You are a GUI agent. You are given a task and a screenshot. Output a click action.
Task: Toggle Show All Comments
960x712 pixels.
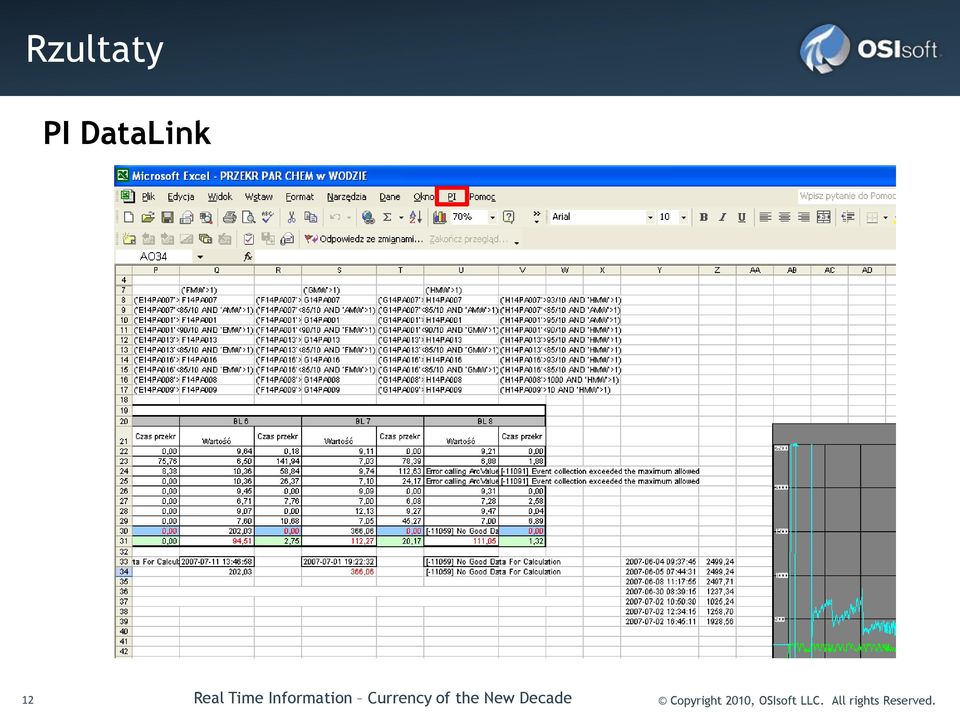[x=206, y=239]
